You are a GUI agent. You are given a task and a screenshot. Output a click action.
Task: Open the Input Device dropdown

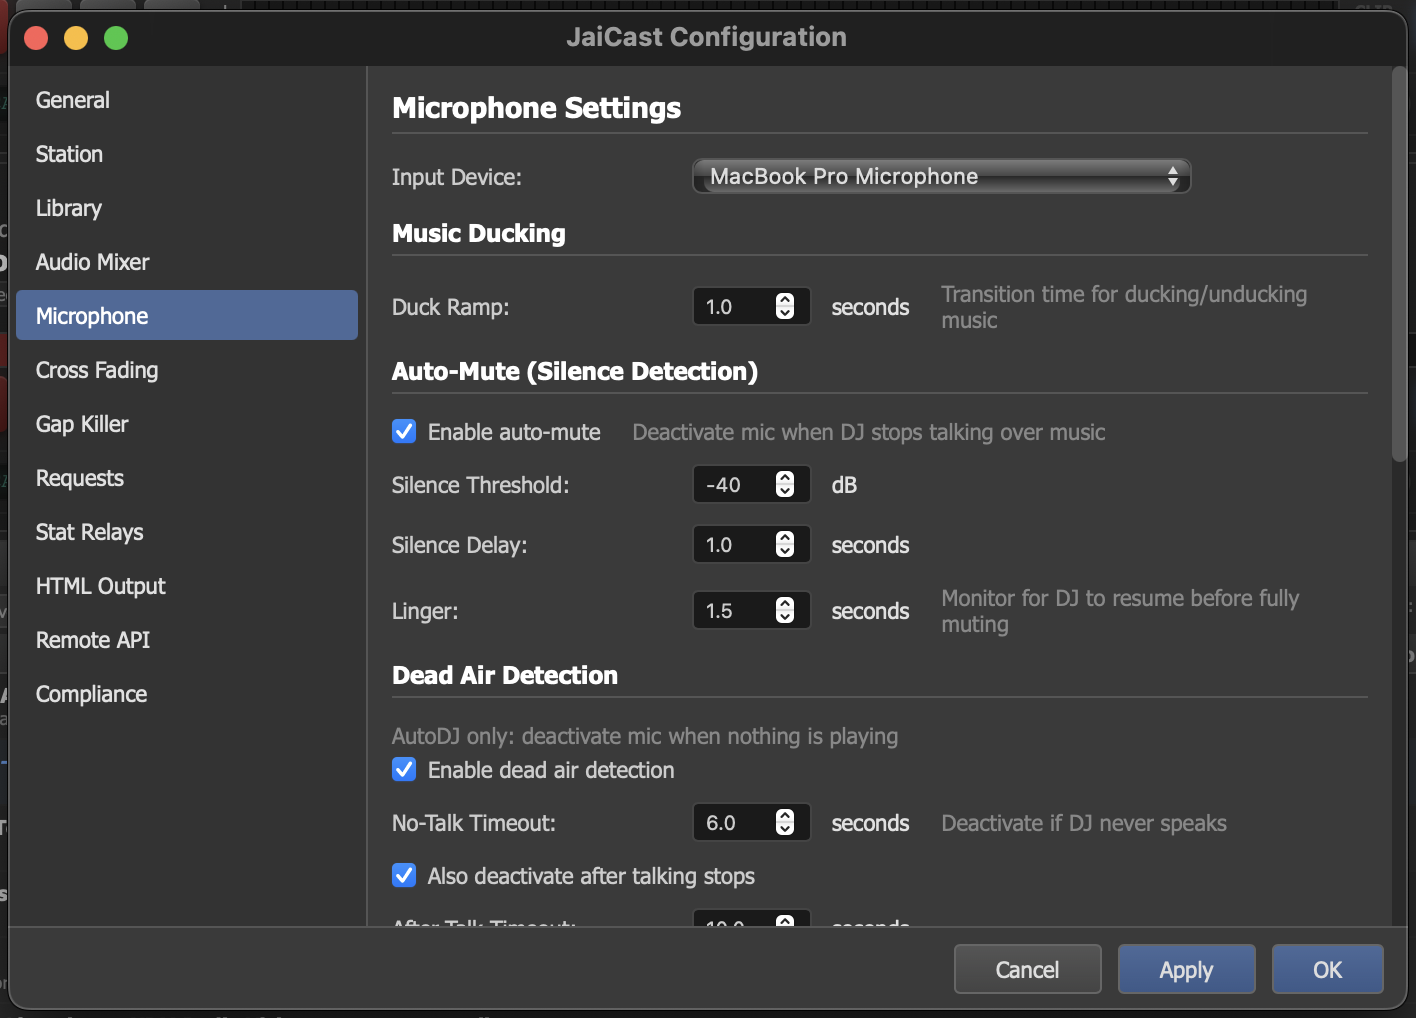941,176
